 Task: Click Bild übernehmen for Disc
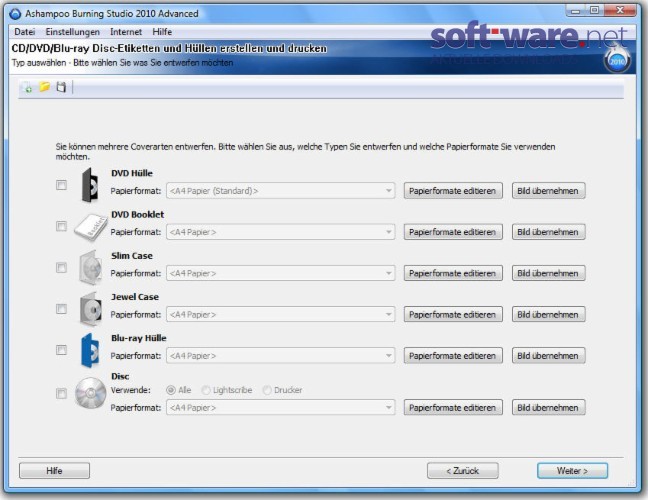coord(548,407)
